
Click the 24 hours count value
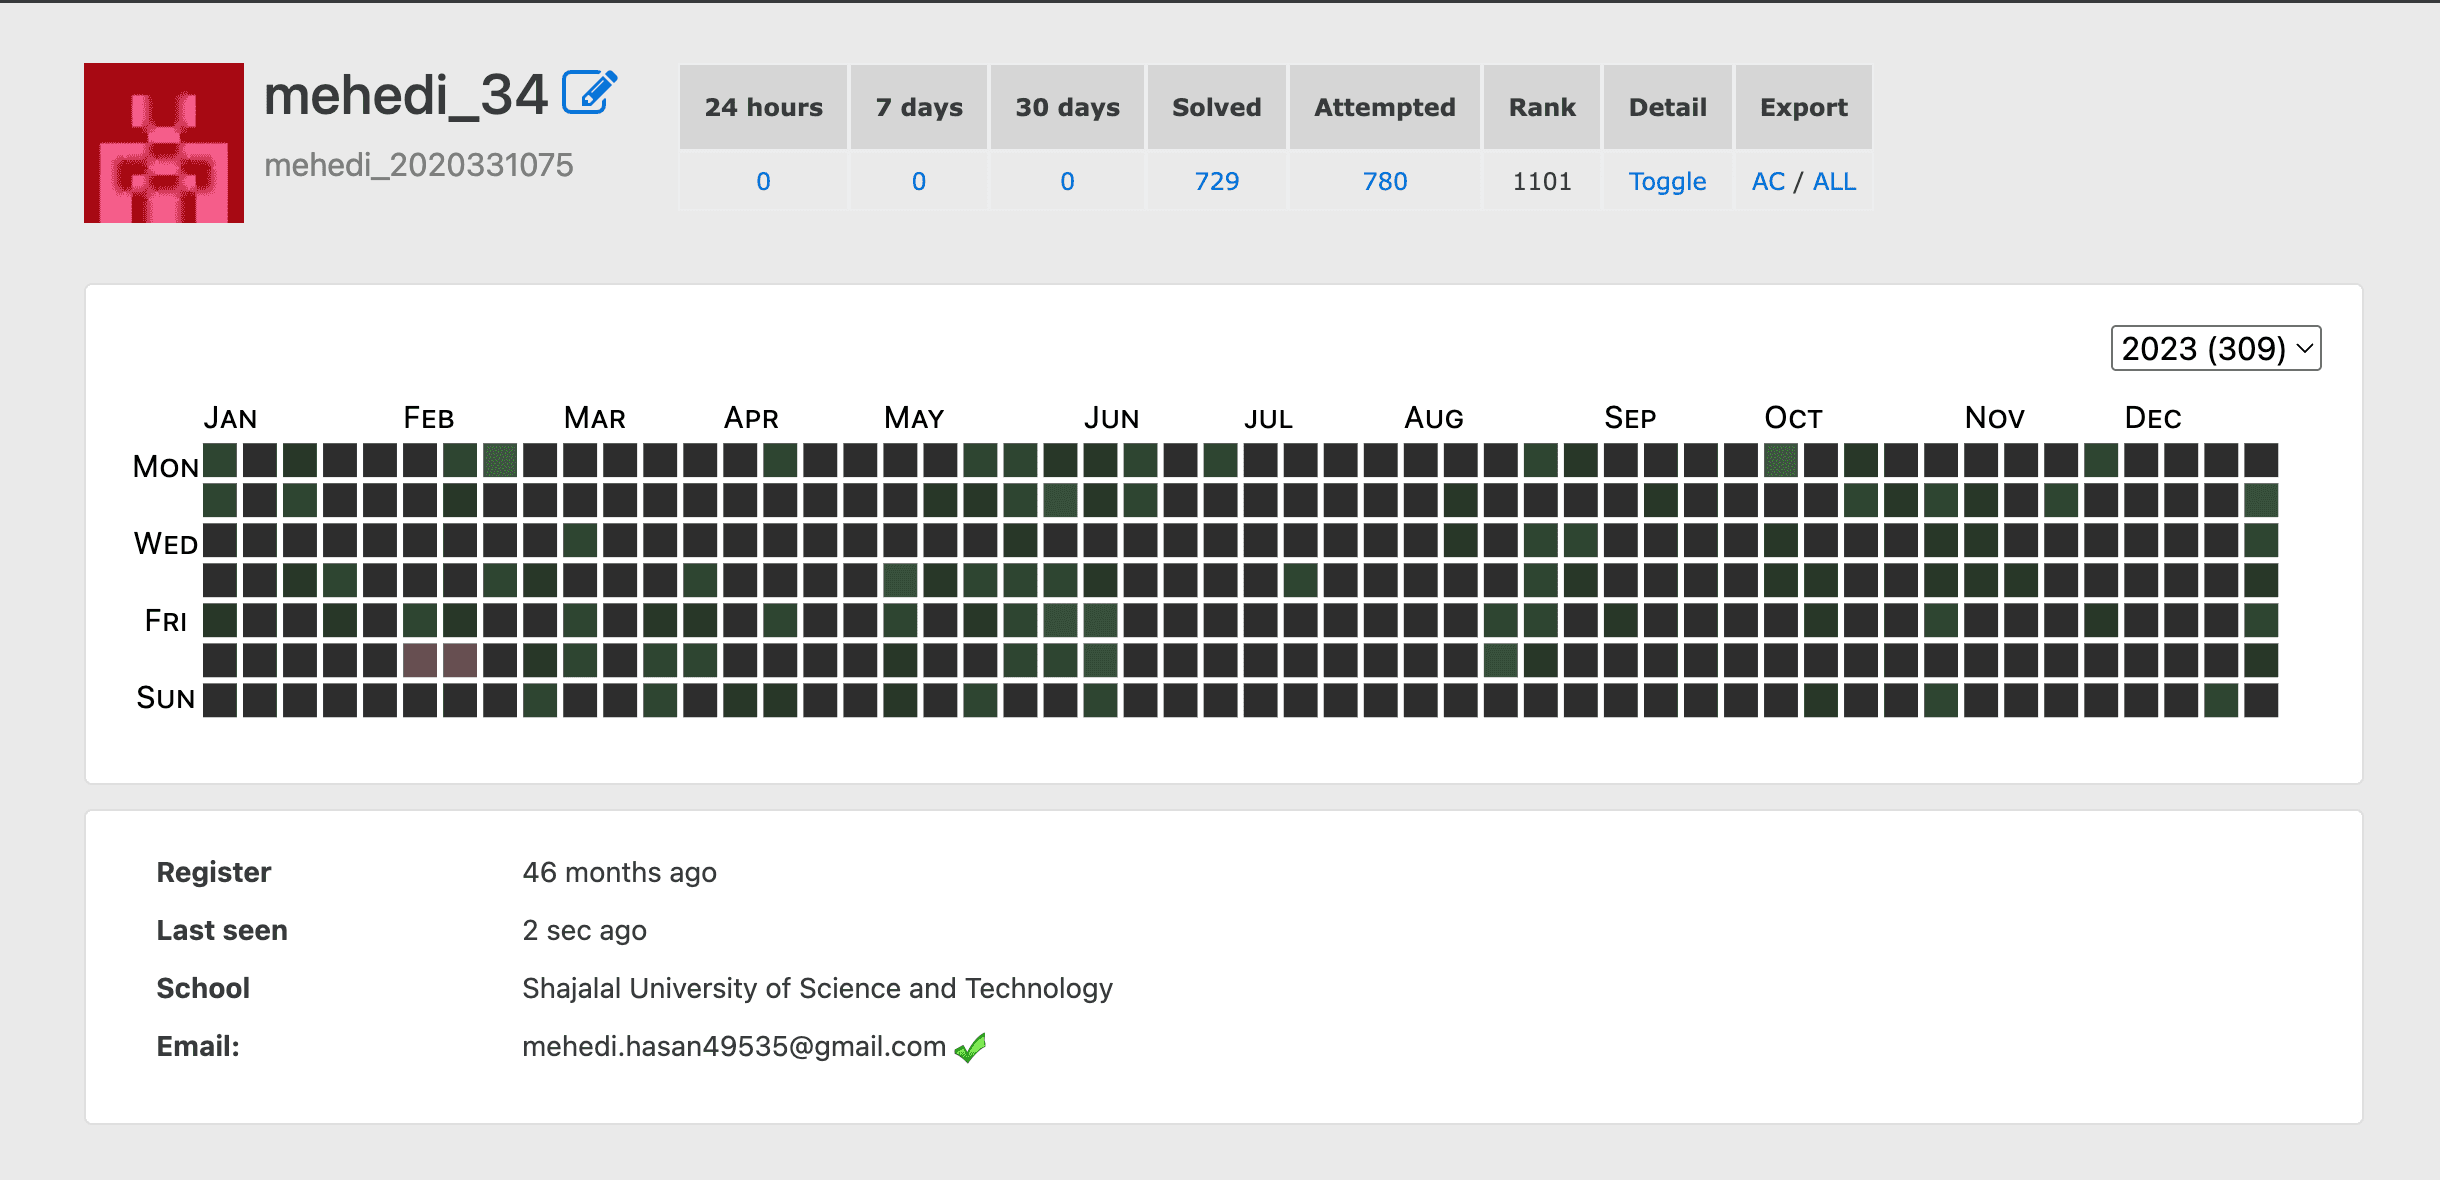point(763,181)
